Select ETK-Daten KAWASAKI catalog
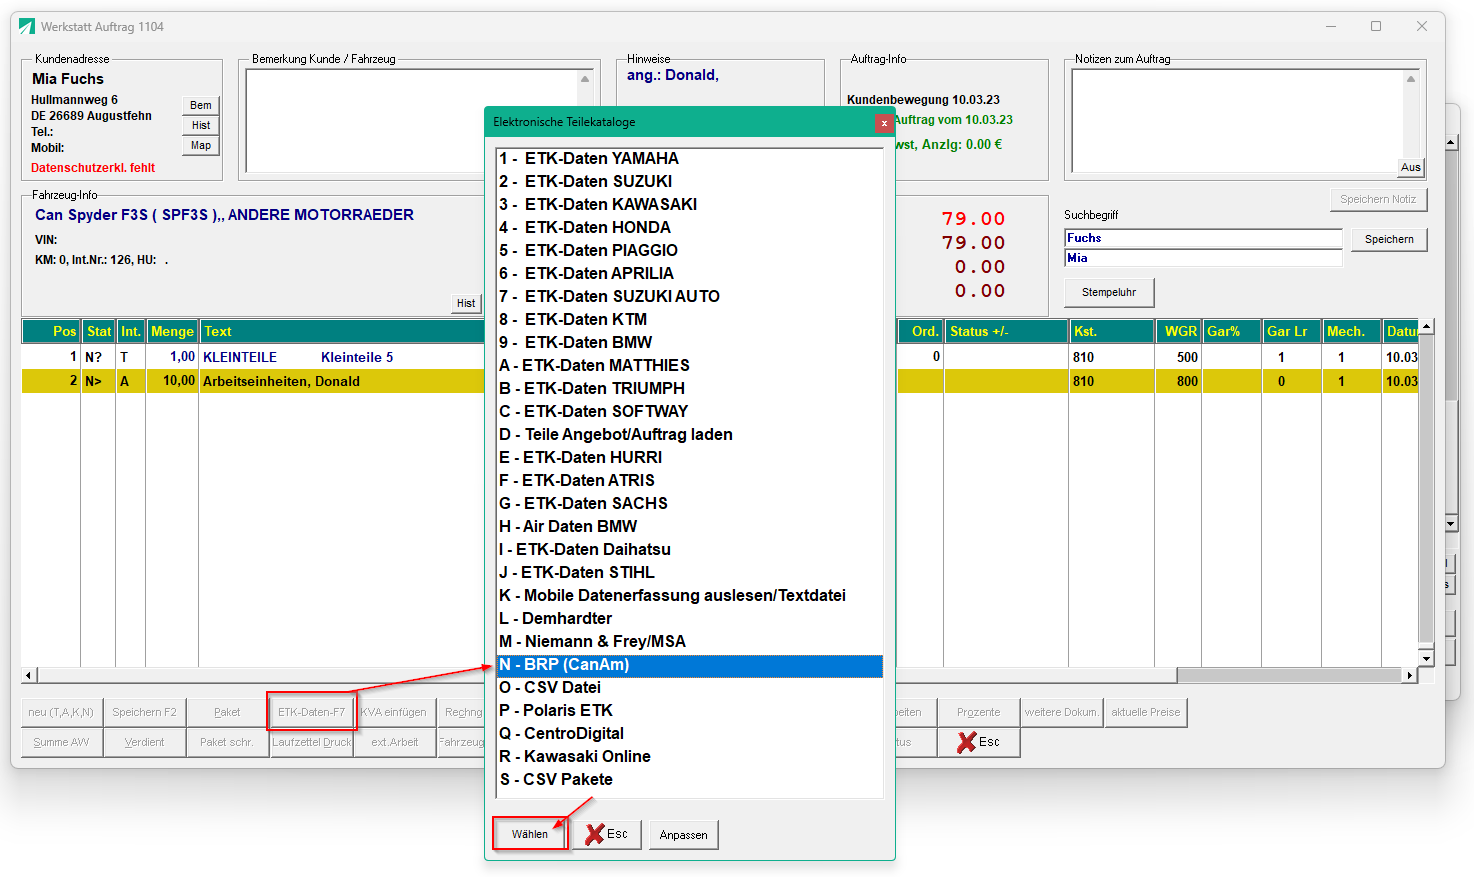 (690, 205)
